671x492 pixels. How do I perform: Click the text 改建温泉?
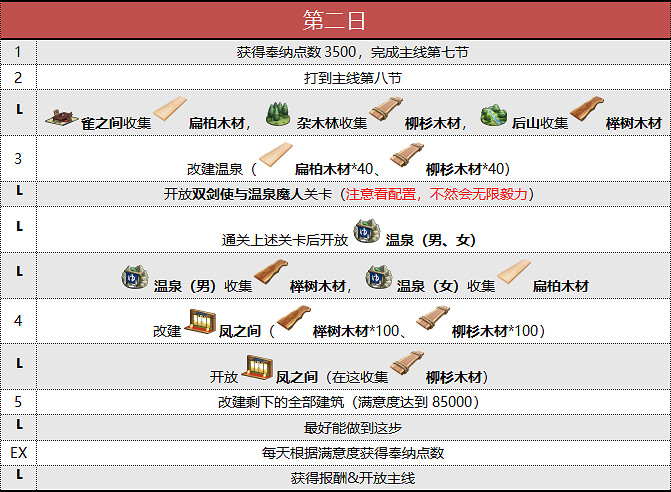pos(215,169)
